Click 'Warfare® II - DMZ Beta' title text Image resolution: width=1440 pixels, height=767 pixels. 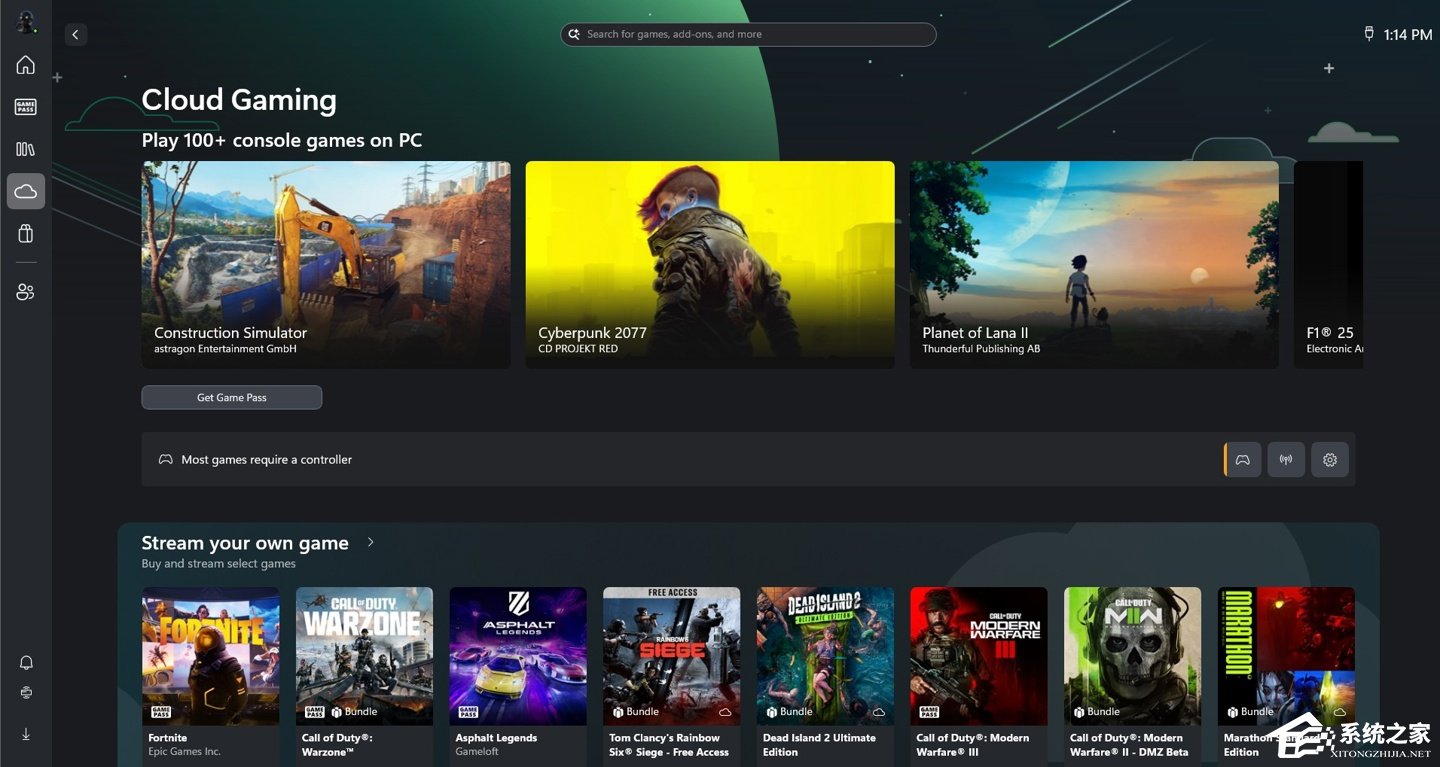tap(1129, 752)
